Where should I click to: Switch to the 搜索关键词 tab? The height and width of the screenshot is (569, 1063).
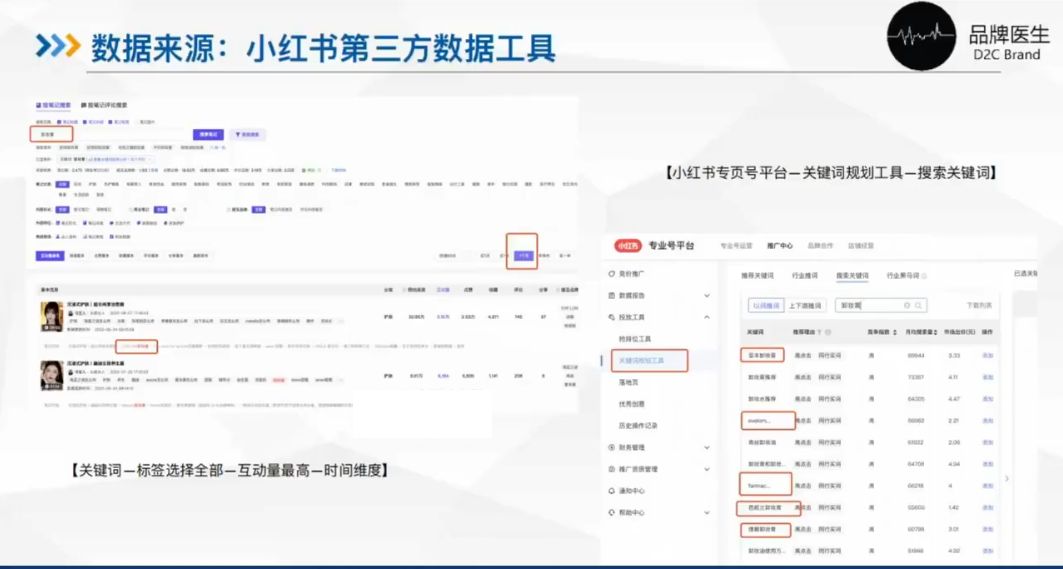tap(852, 276)
